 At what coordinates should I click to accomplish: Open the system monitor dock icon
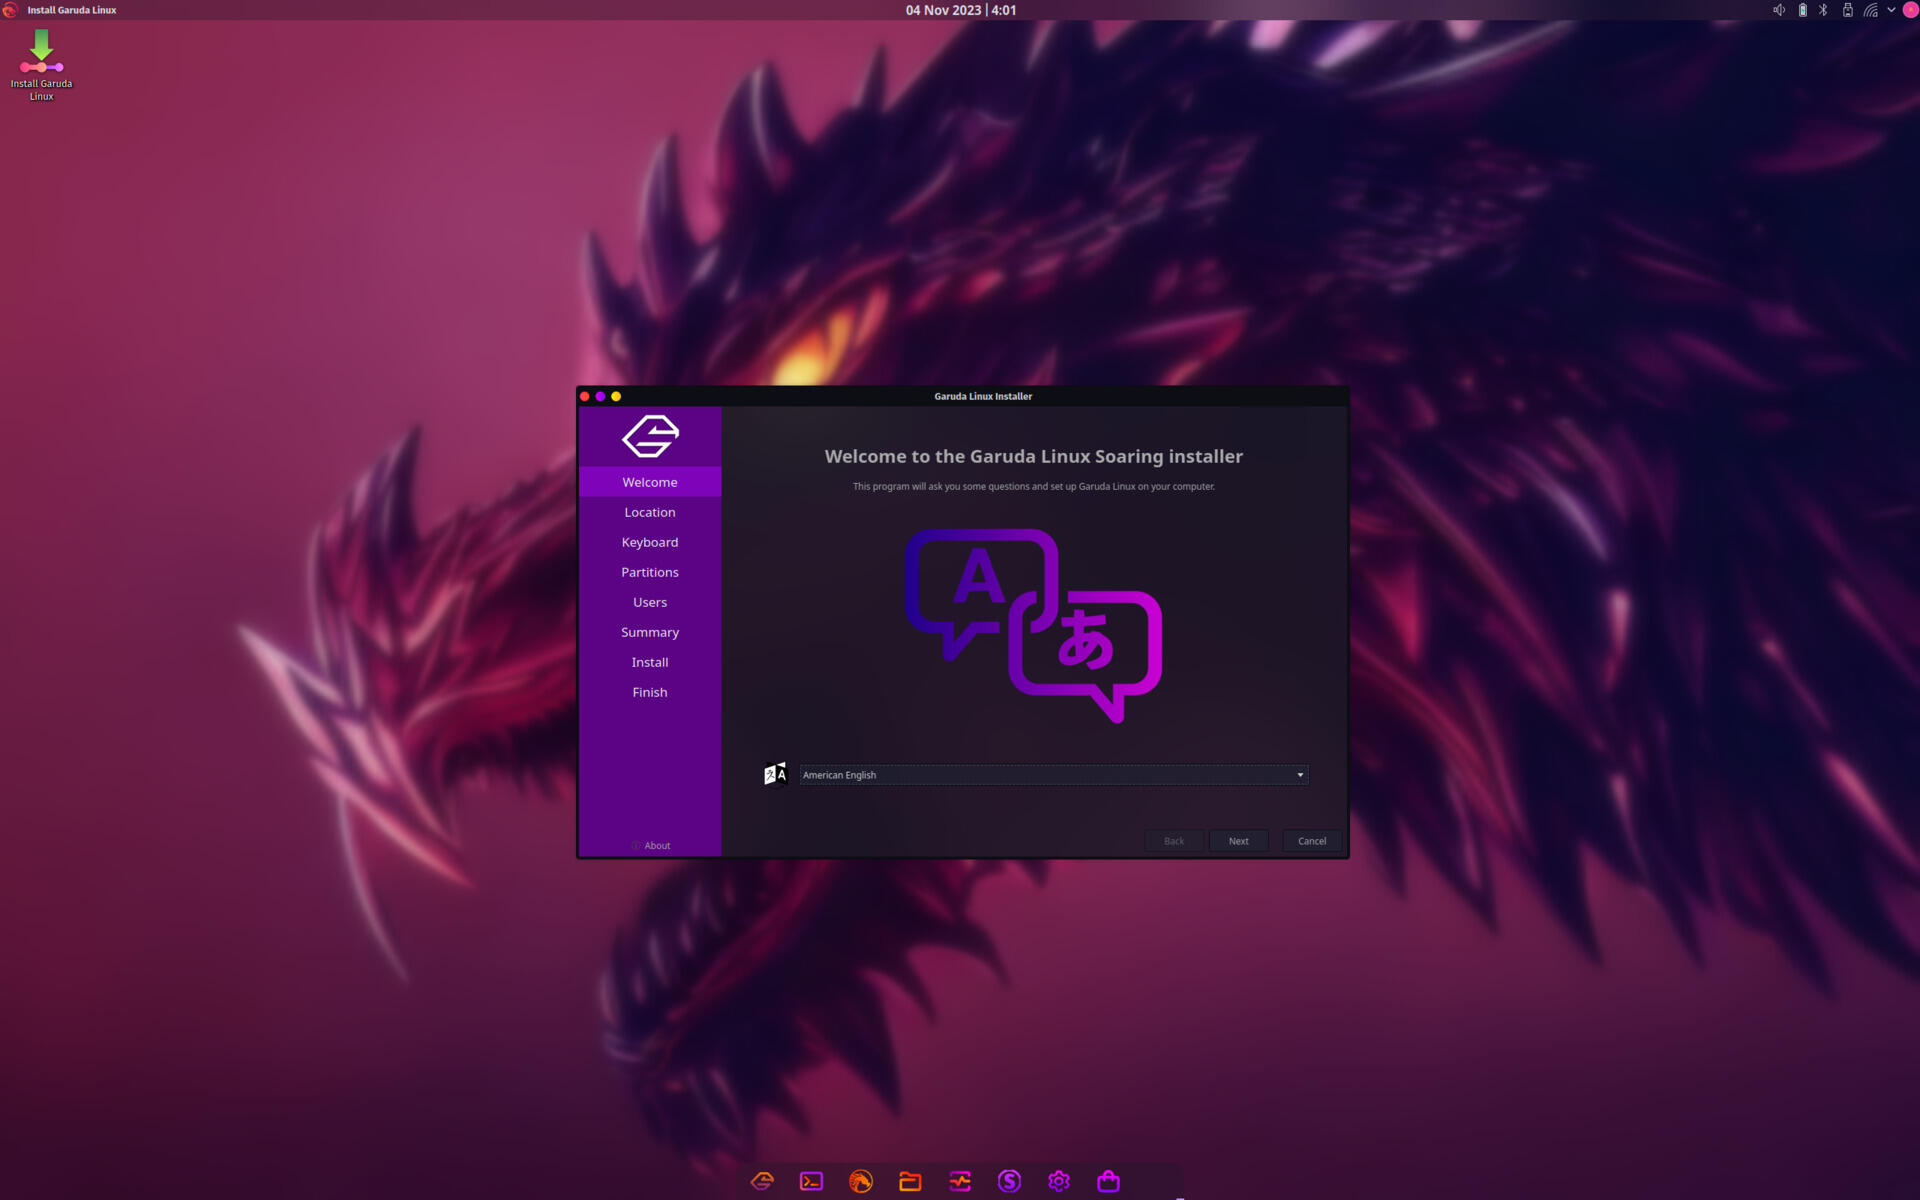960,1181
